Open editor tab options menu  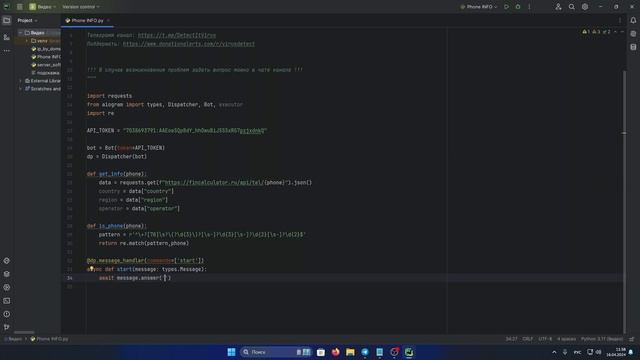(620, 20)
